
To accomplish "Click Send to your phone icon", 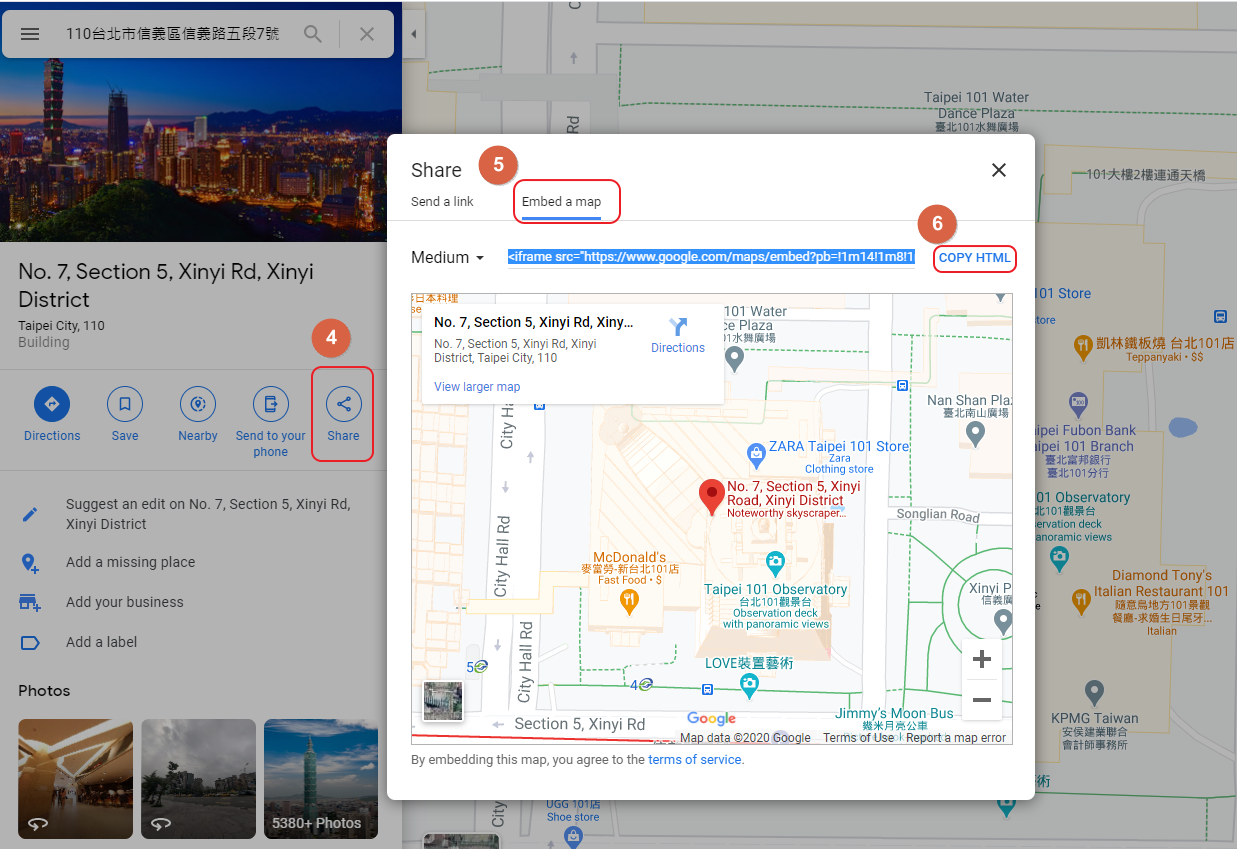I will tap(270, 404).
